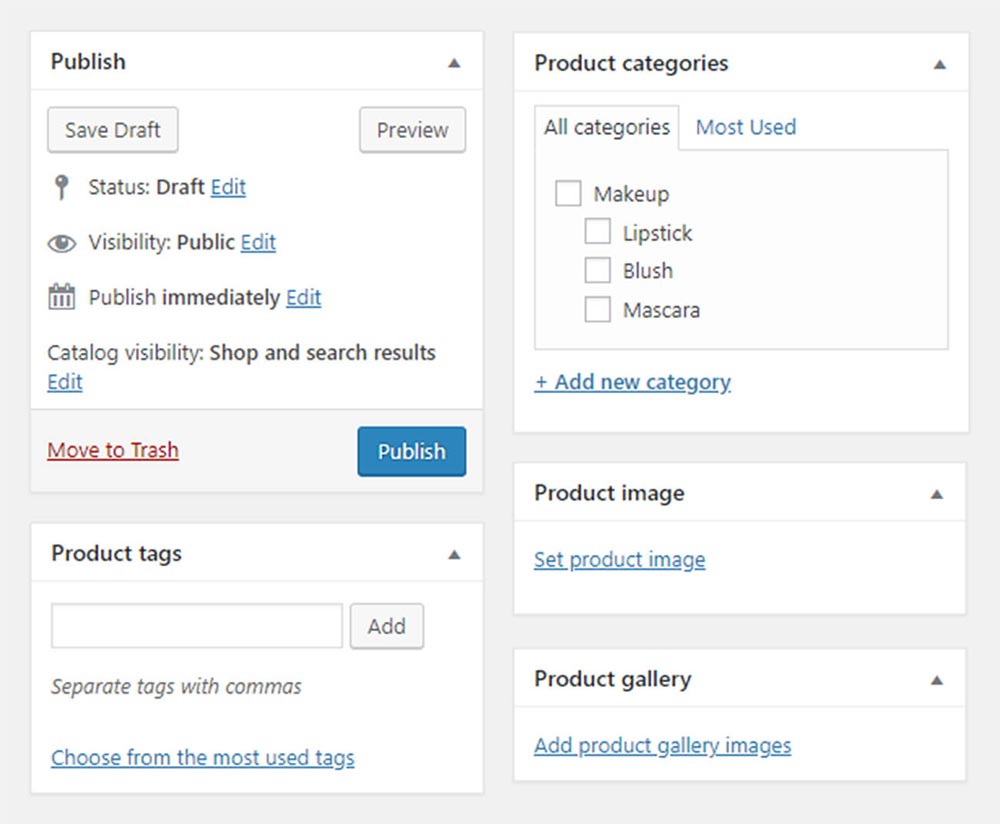The width and height of the screenshot is (1000, 824).
Task: Click the Makeup category label
Action: pos(631,194)
